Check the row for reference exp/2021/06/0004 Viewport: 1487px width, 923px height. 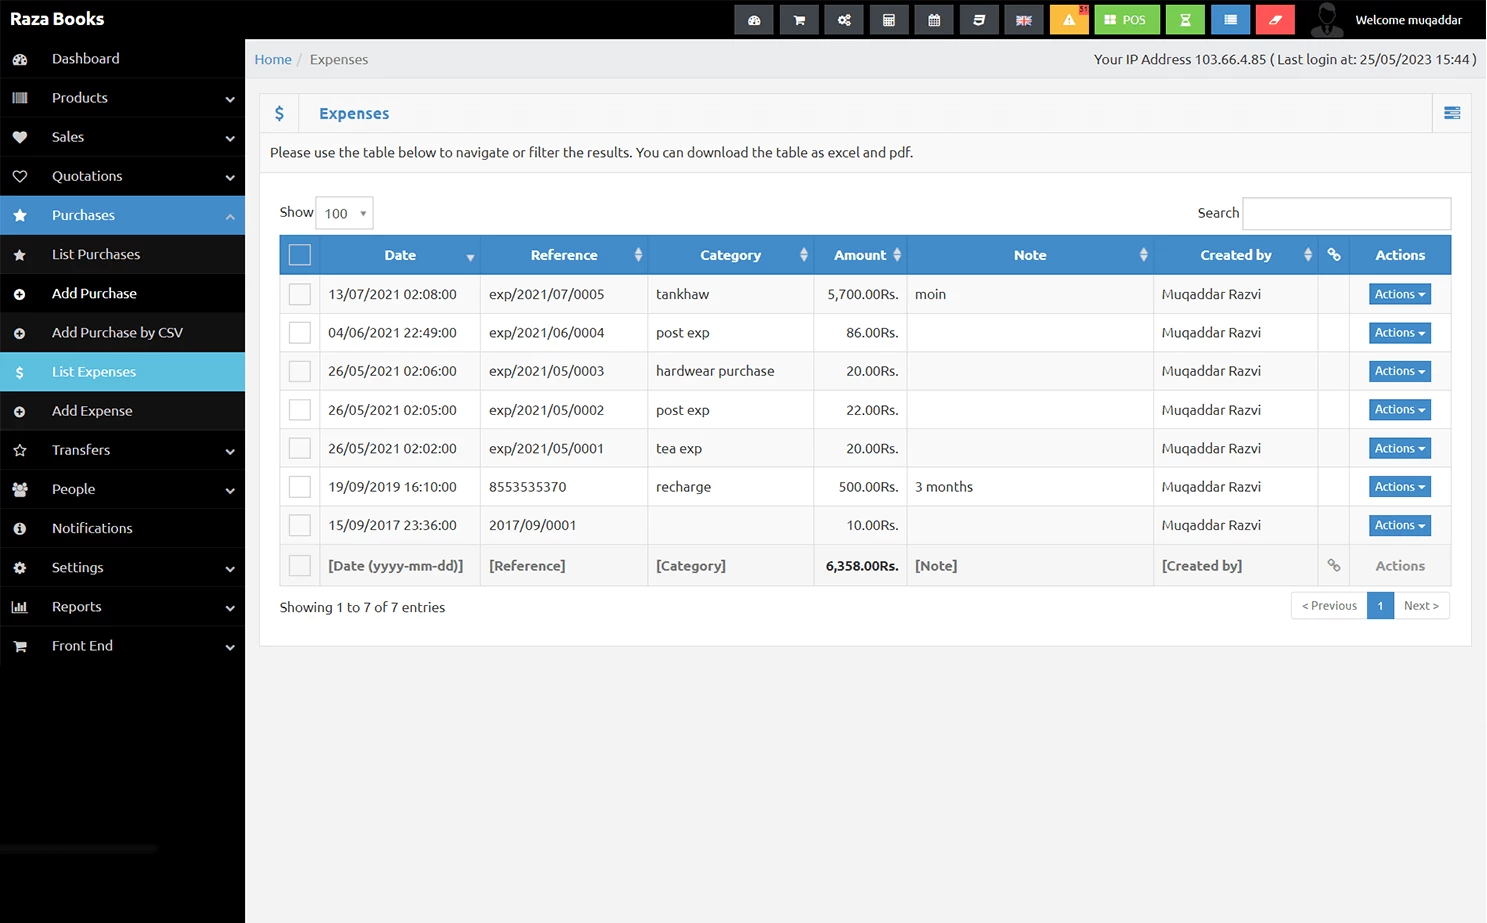299,332
